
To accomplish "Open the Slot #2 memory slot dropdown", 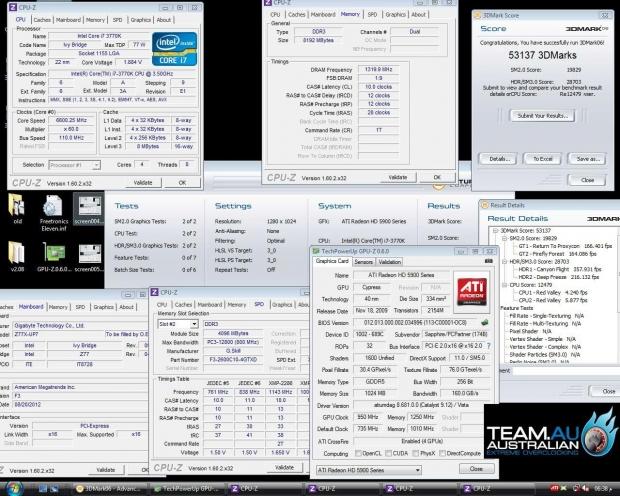I will tap(178, 324).
